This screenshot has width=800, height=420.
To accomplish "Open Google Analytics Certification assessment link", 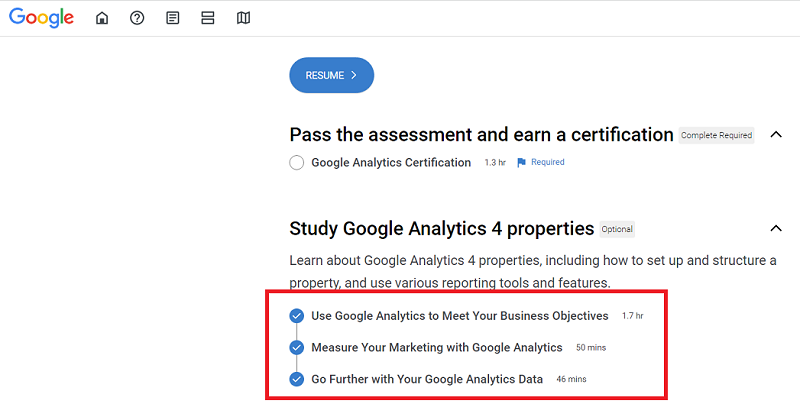I will (391, 162).
